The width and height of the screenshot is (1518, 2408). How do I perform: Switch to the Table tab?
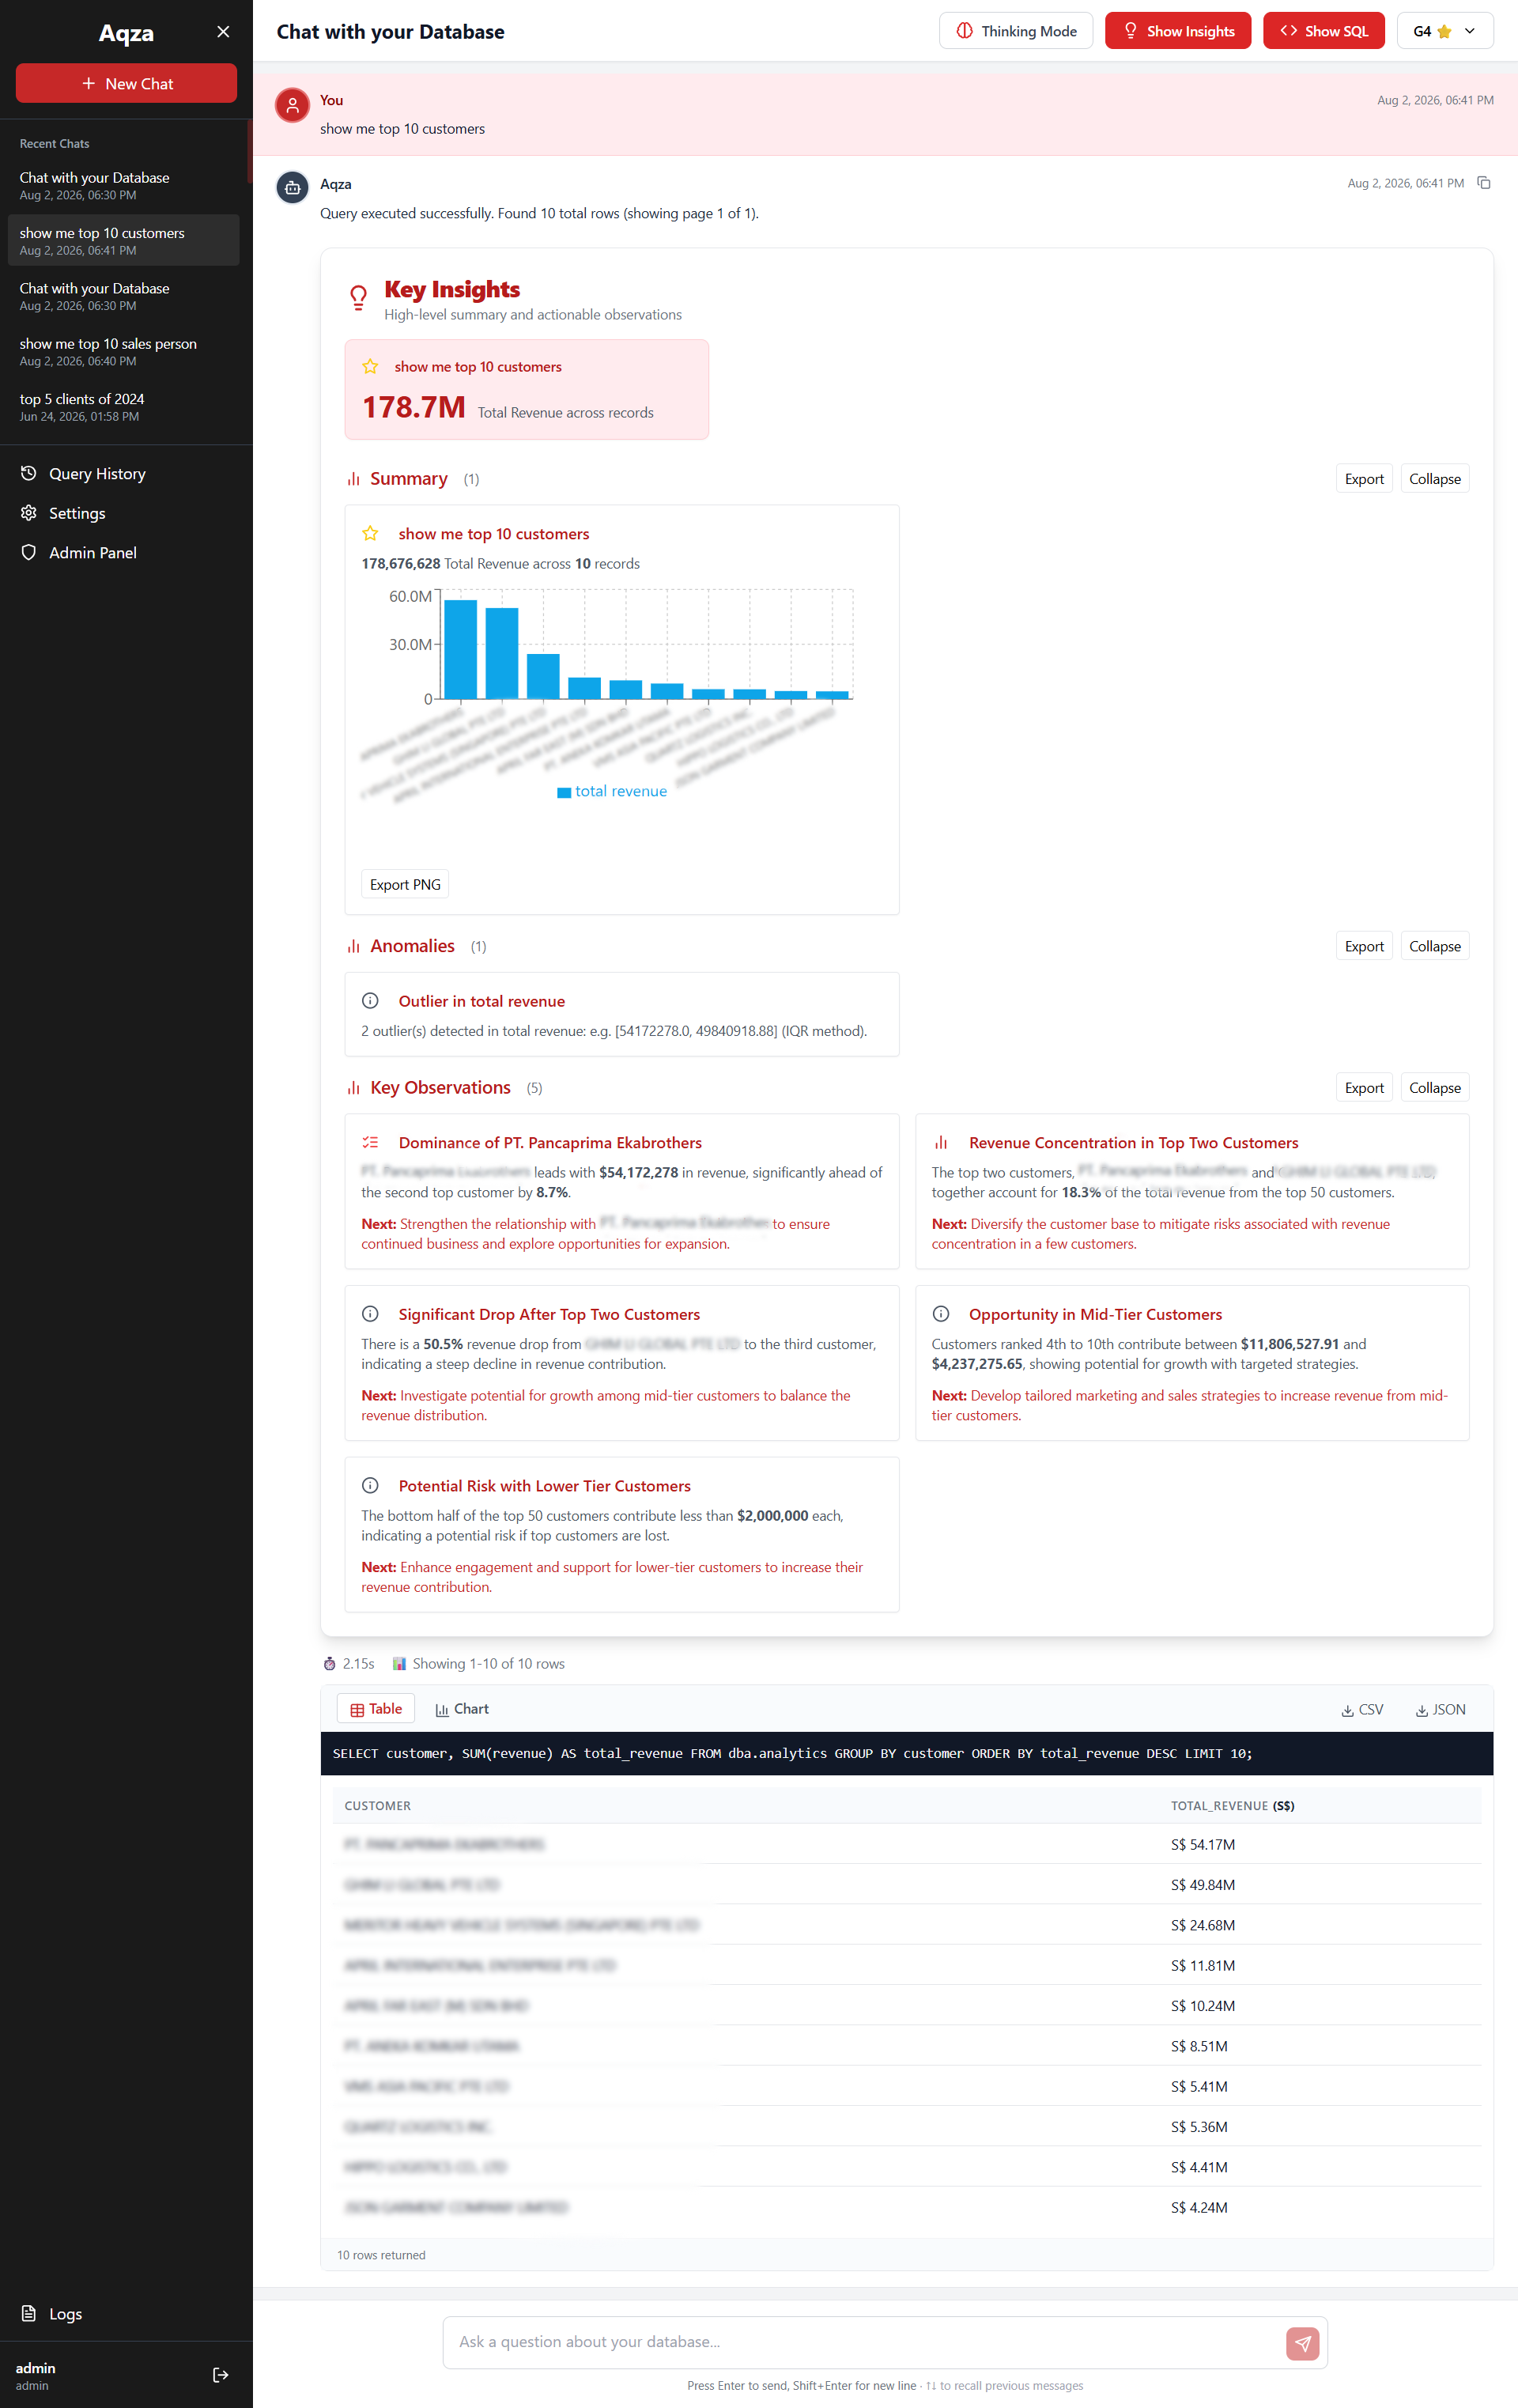pos(376,1709)
